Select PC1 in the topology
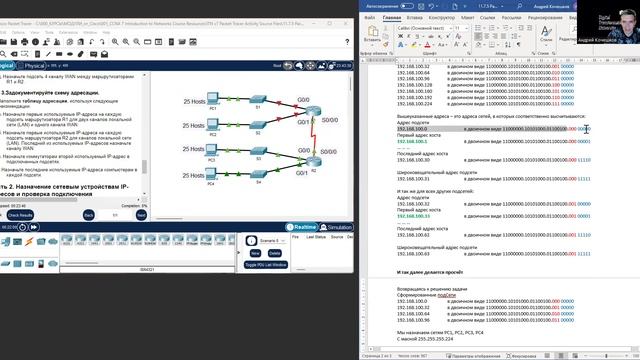Screen dimensions: 640x360 click(213, 98)
